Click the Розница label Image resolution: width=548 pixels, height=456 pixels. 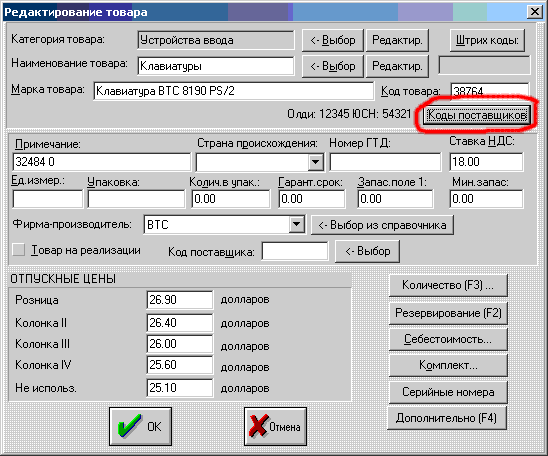point(37,300)
